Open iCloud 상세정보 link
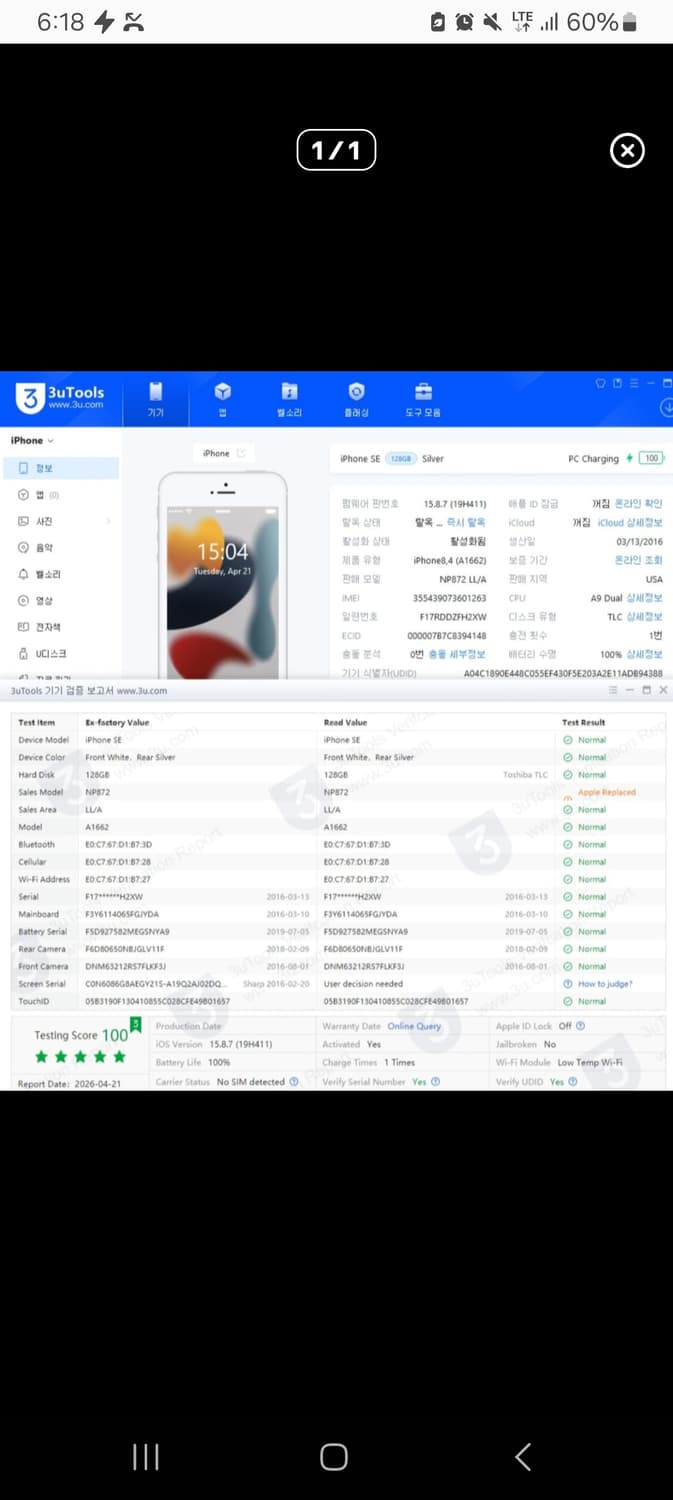This screenshot has height=1500, width=673. [x=630, y=523]
